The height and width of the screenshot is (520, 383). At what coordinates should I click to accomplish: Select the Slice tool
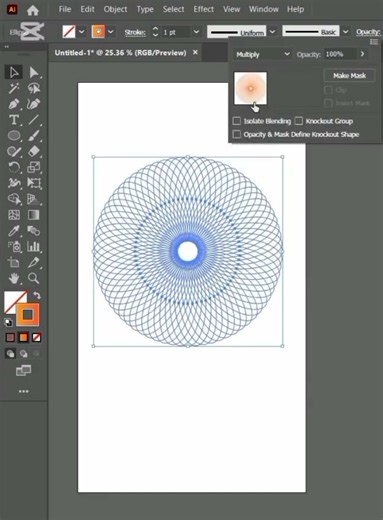(34, 262)
